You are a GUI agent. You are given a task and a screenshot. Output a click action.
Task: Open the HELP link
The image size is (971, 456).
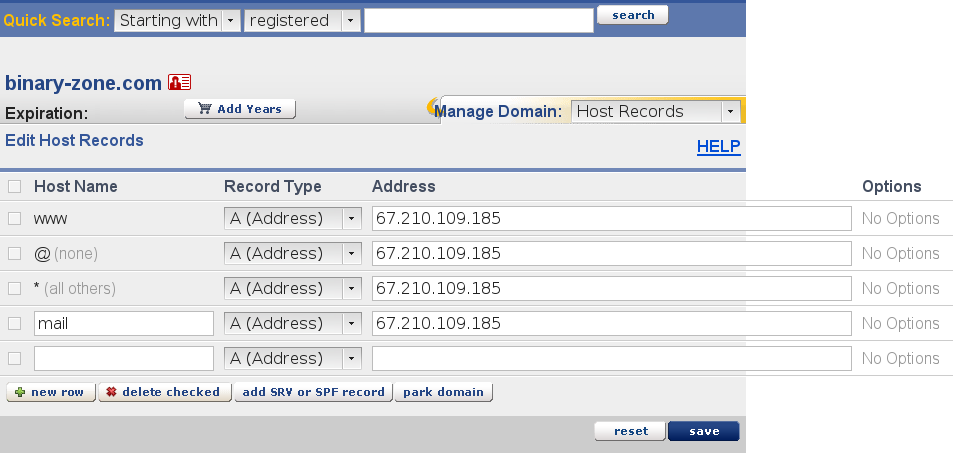tap(718, 147)
